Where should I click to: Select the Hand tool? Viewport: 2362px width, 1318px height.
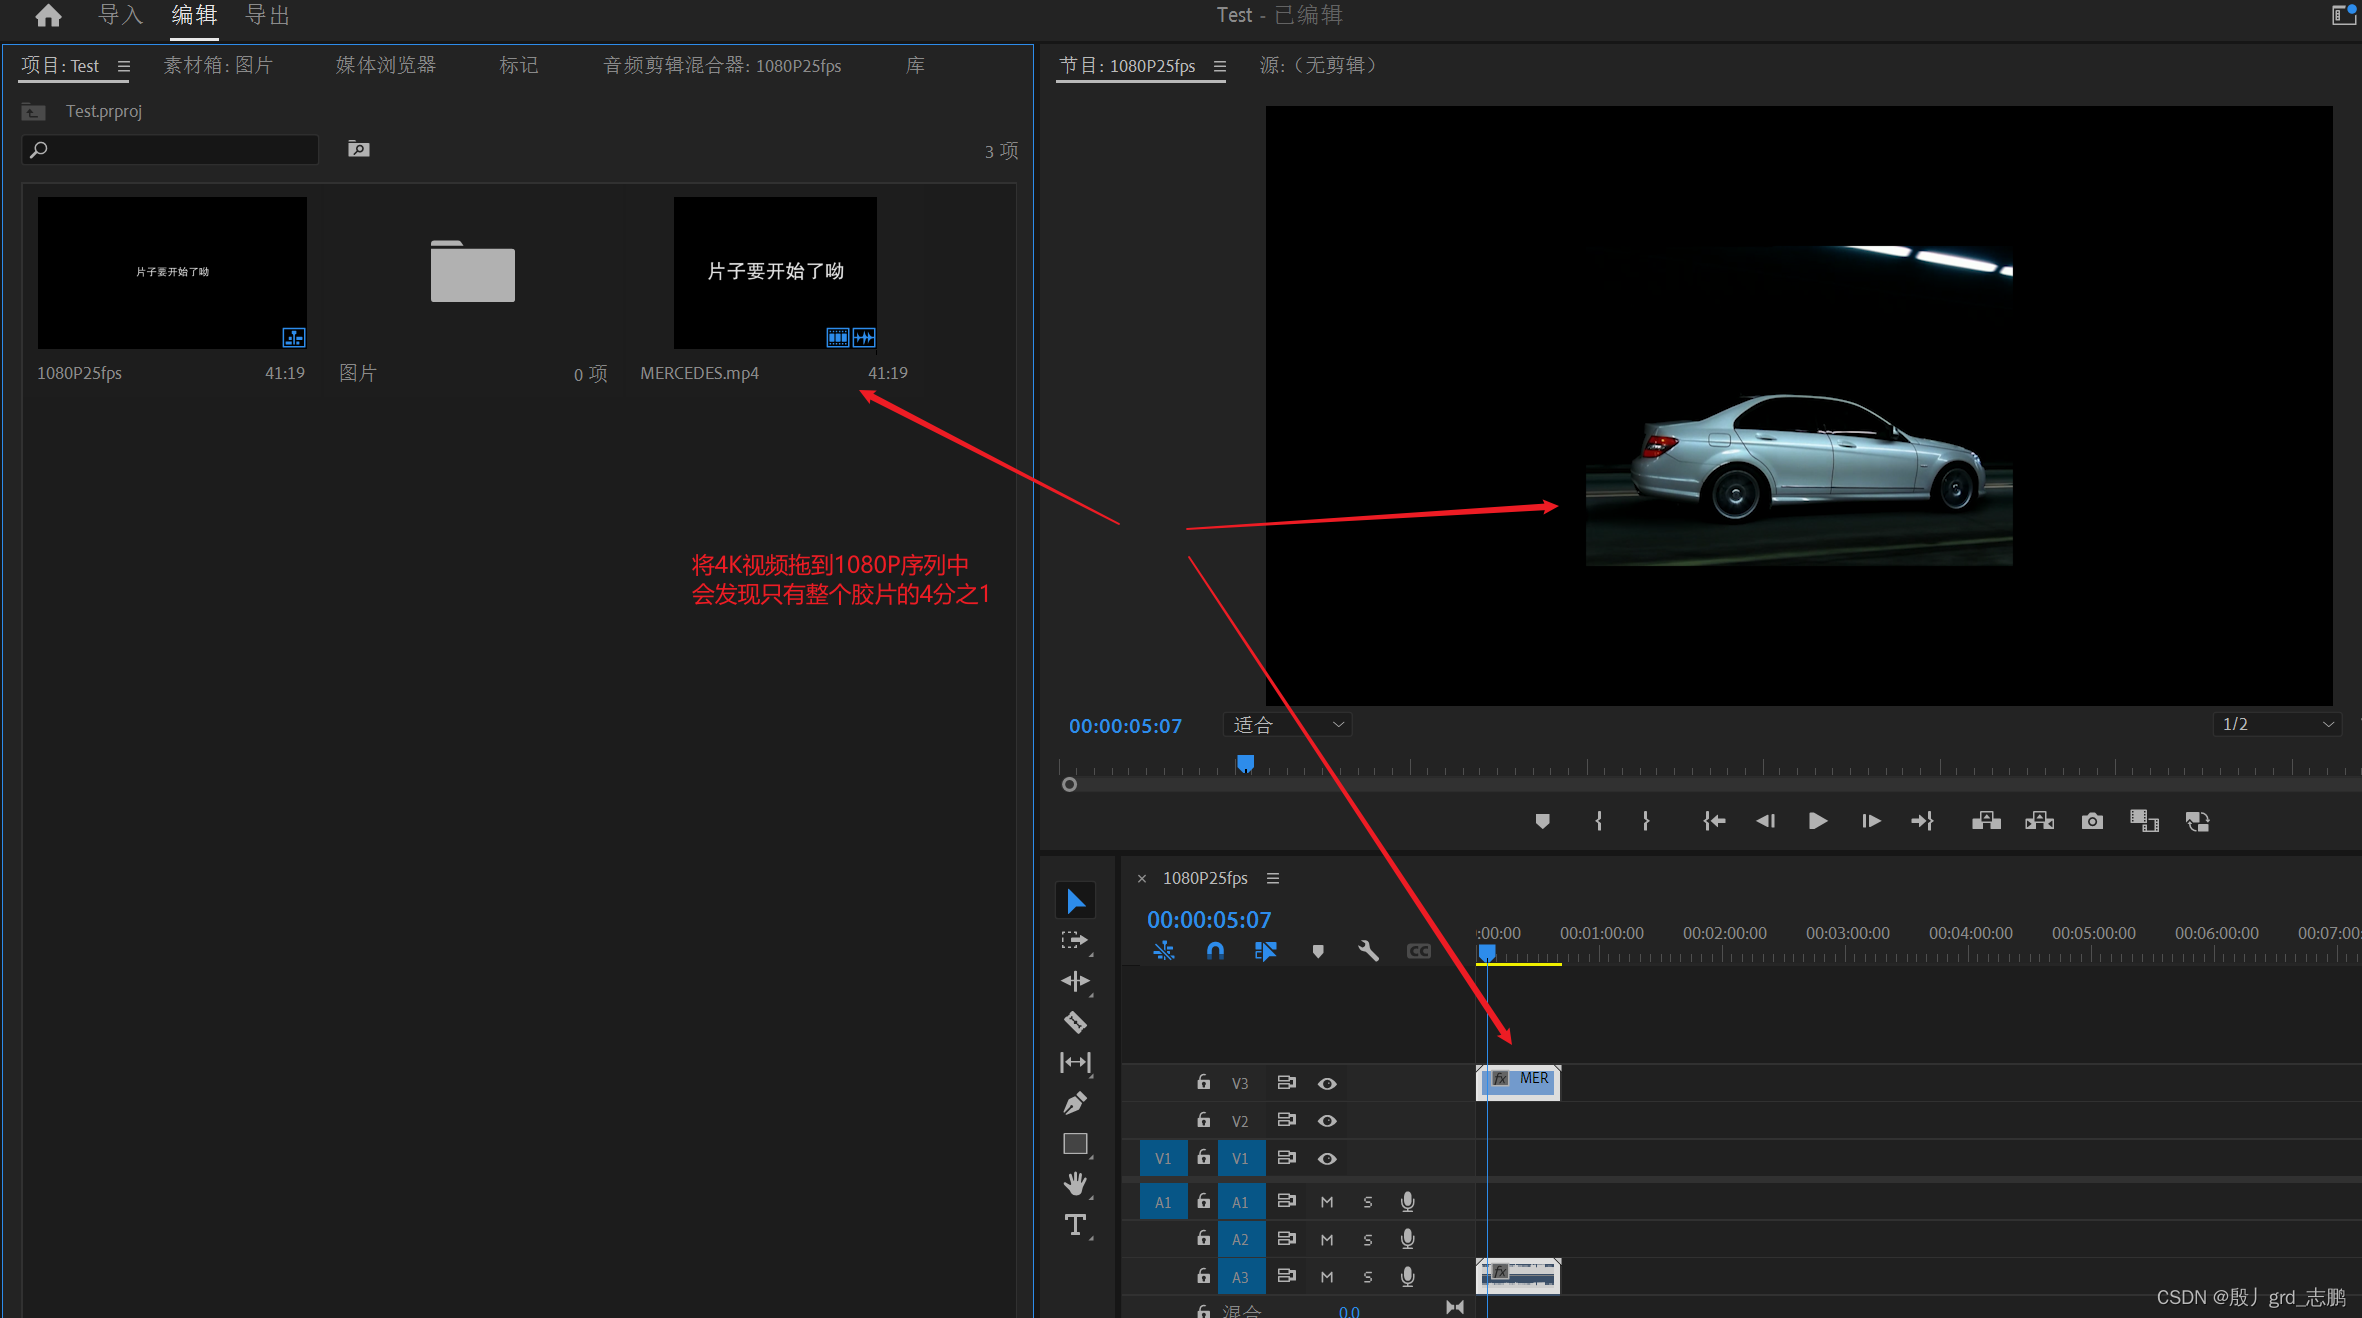[x=1075, y=1184]
